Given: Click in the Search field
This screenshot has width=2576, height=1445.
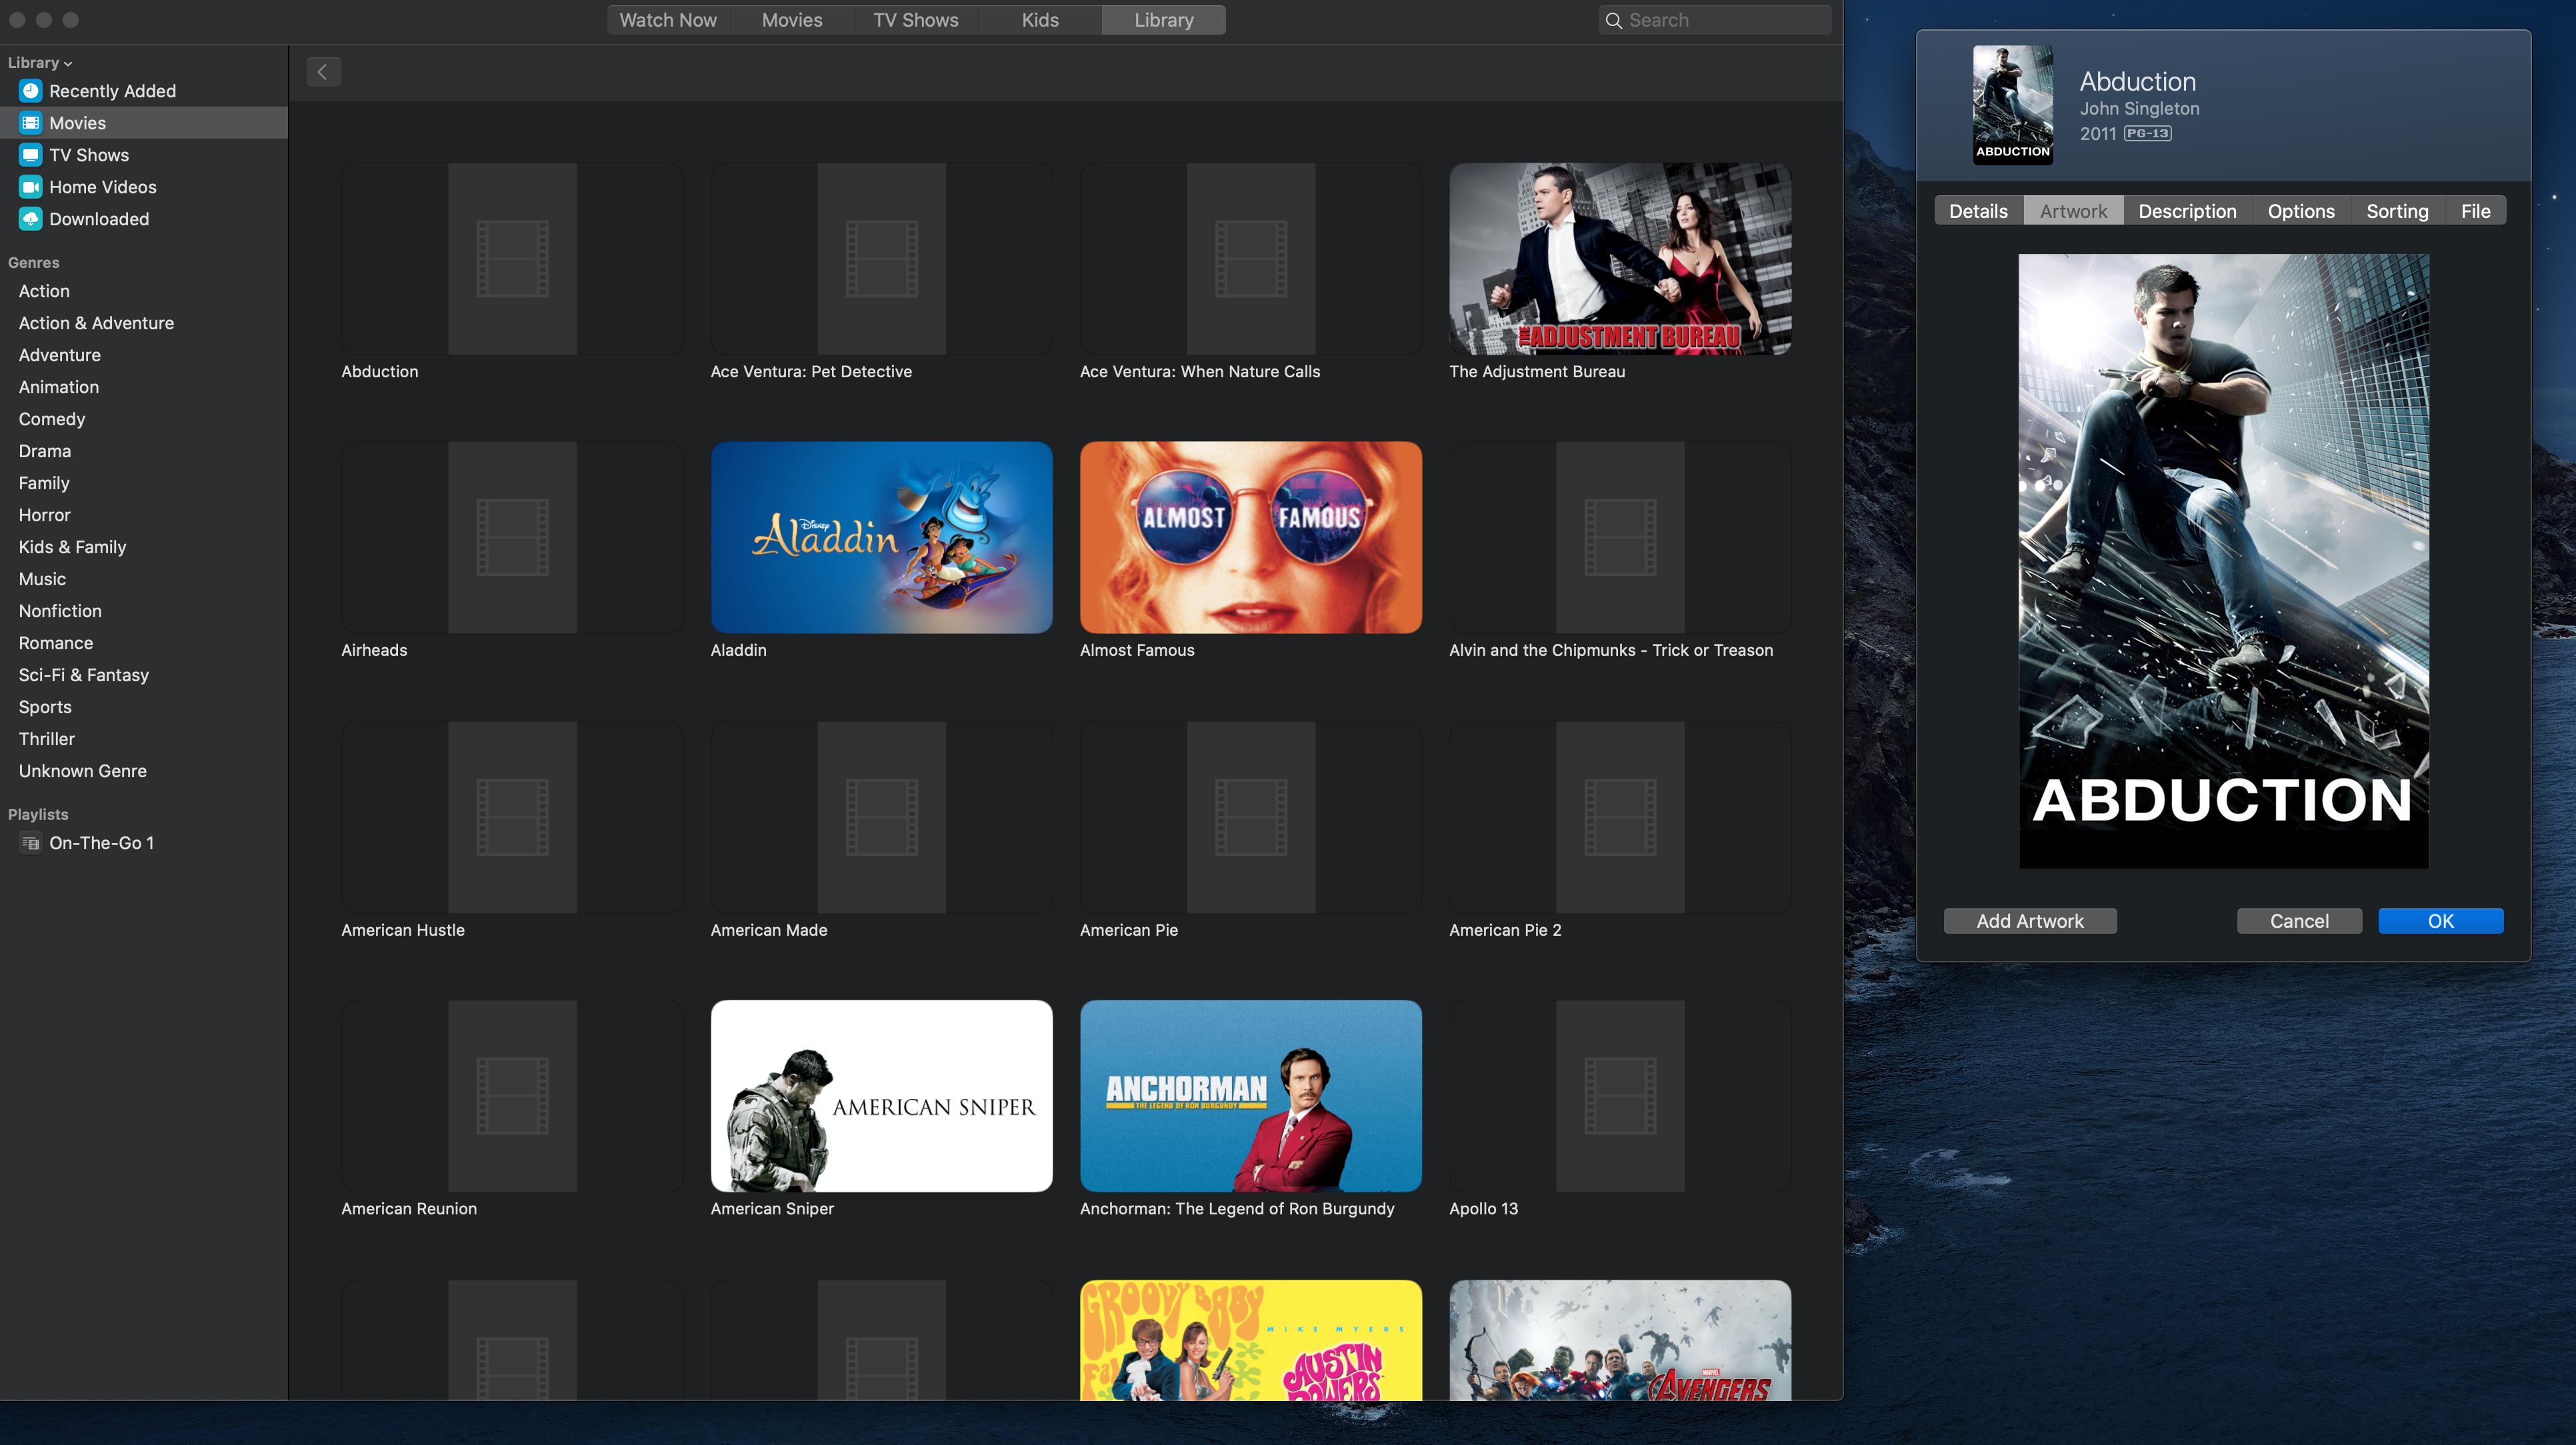Looking at the screenshot, I should 1714,20.
